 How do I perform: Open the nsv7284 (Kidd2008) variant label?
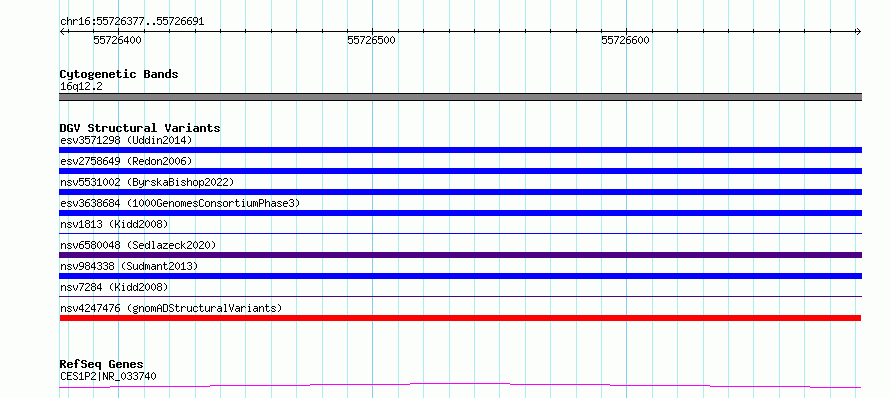pos(114,287)
